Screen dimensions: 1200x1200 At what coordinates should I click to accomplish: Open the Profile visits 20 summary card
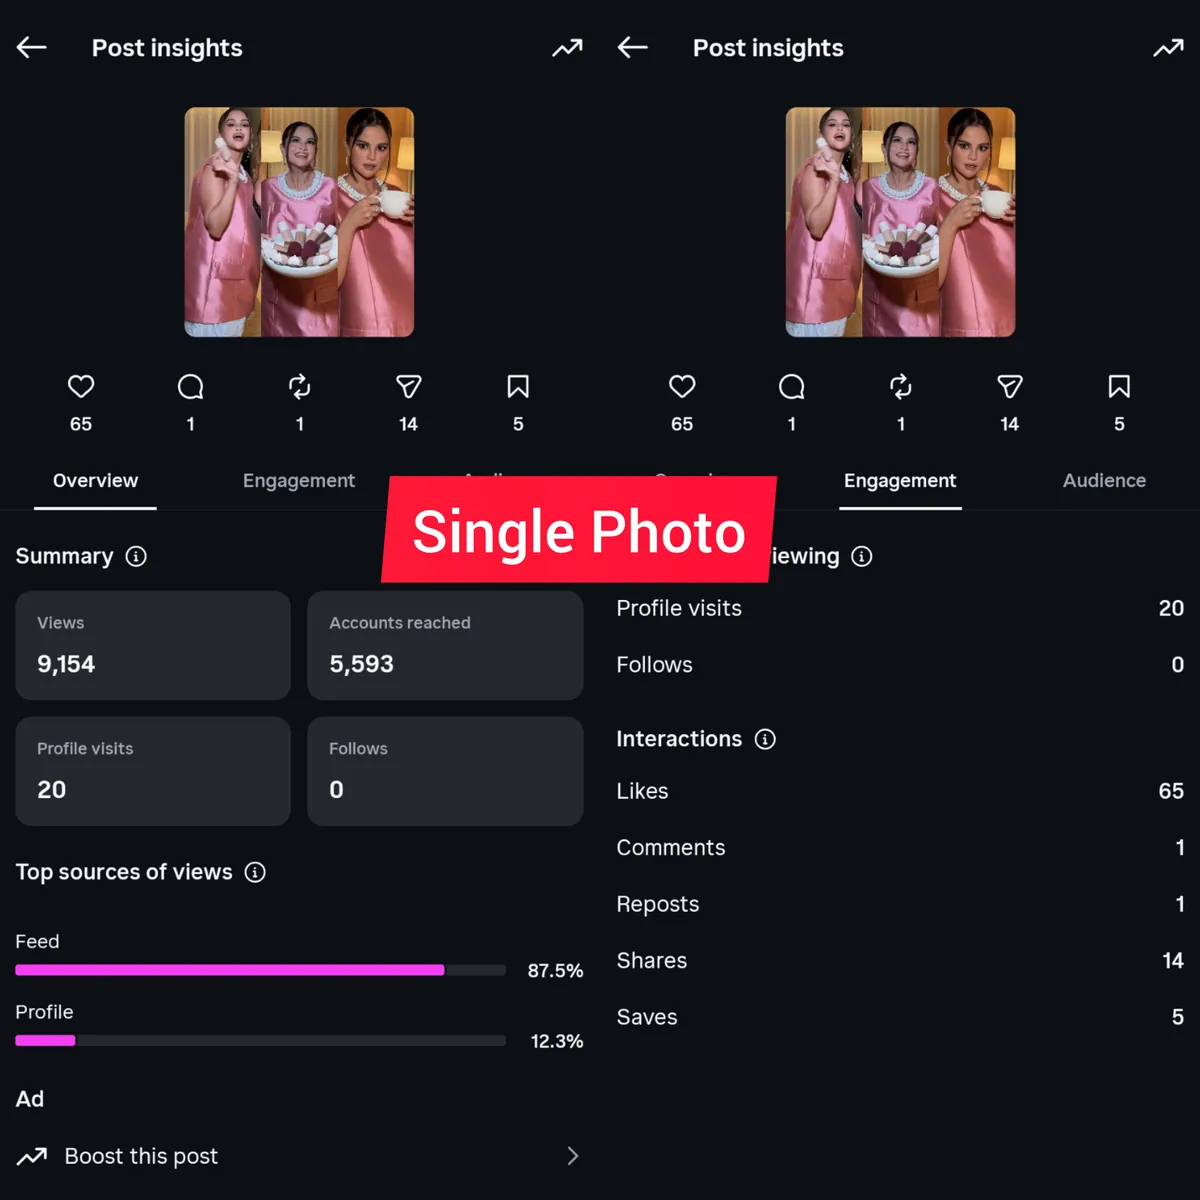153,771
